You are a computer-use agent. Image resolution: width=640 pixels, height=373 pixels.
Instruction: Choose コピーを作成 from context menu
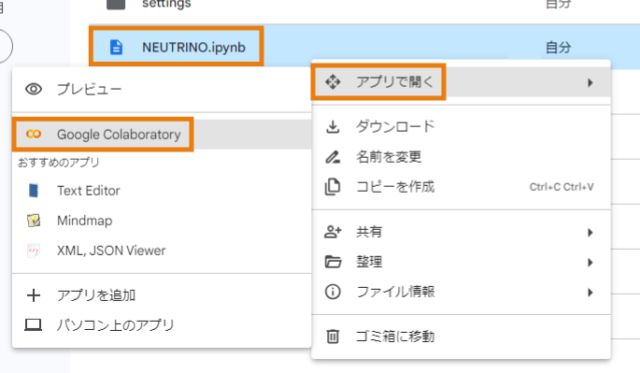461,187
